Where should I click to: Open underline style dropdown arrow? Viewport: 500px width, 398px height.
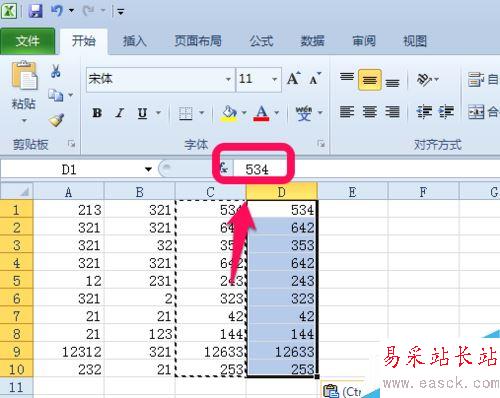pyautogui.click(x=158, y=113)
